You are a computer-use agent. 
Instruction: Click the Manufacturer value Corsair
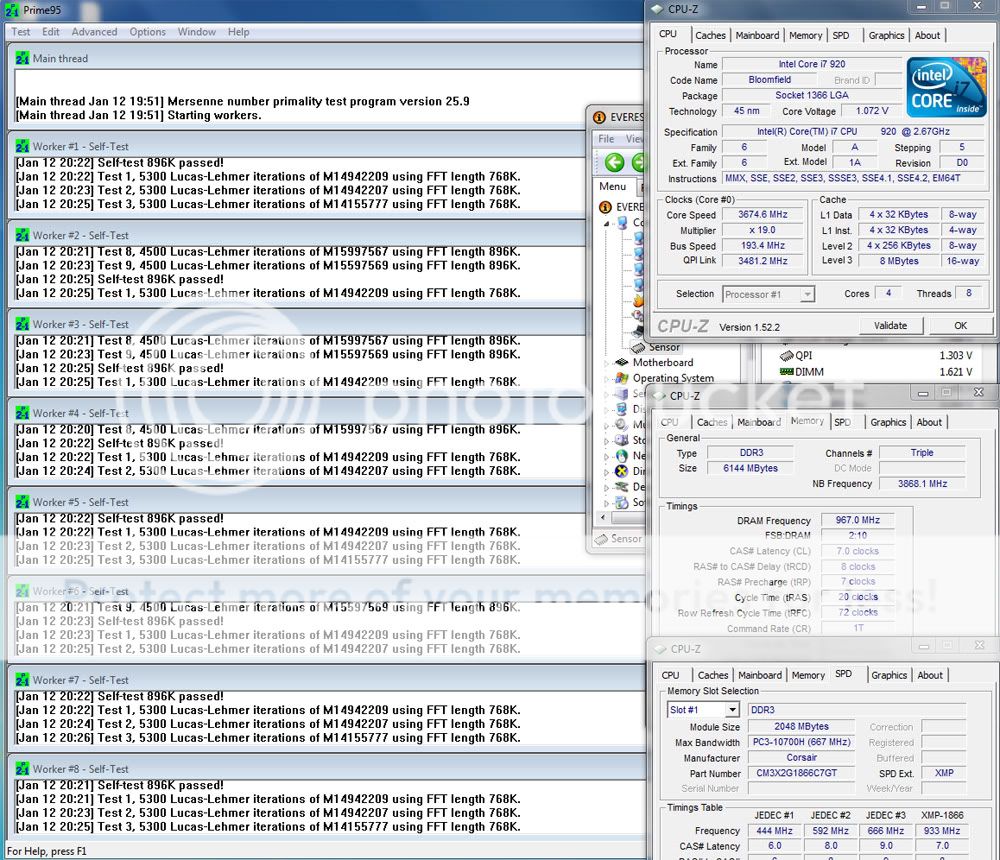point(801,758)
